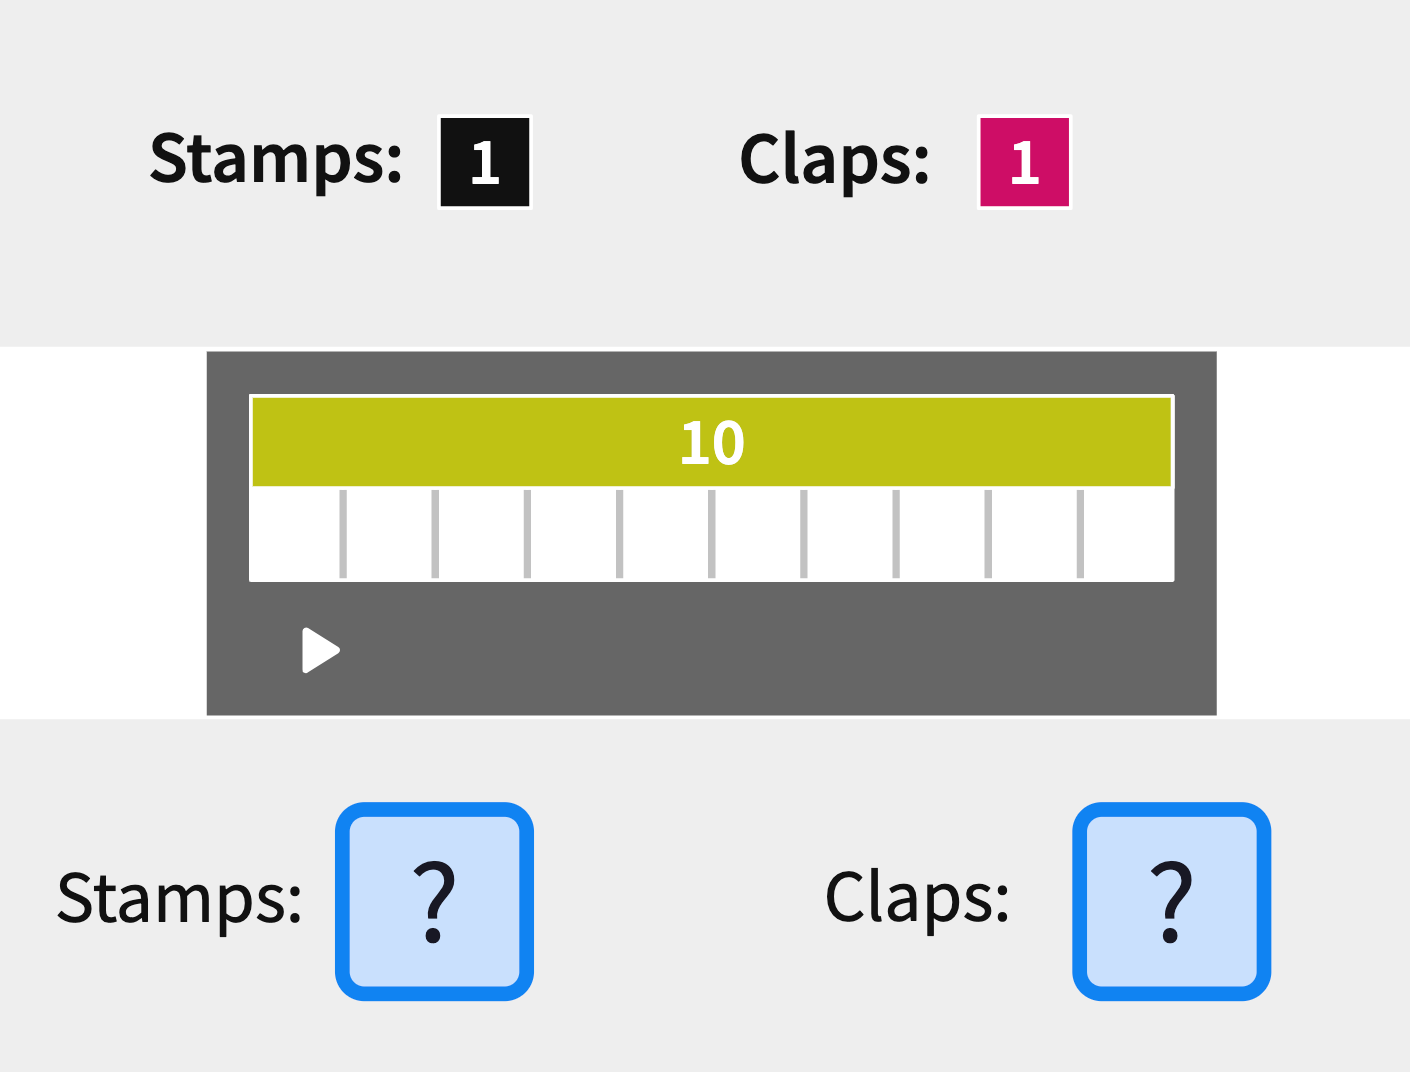This screenshot has width=1410, height=1072.
Task: Click the second gray tick mark from left
Action: tap(435, 533)
